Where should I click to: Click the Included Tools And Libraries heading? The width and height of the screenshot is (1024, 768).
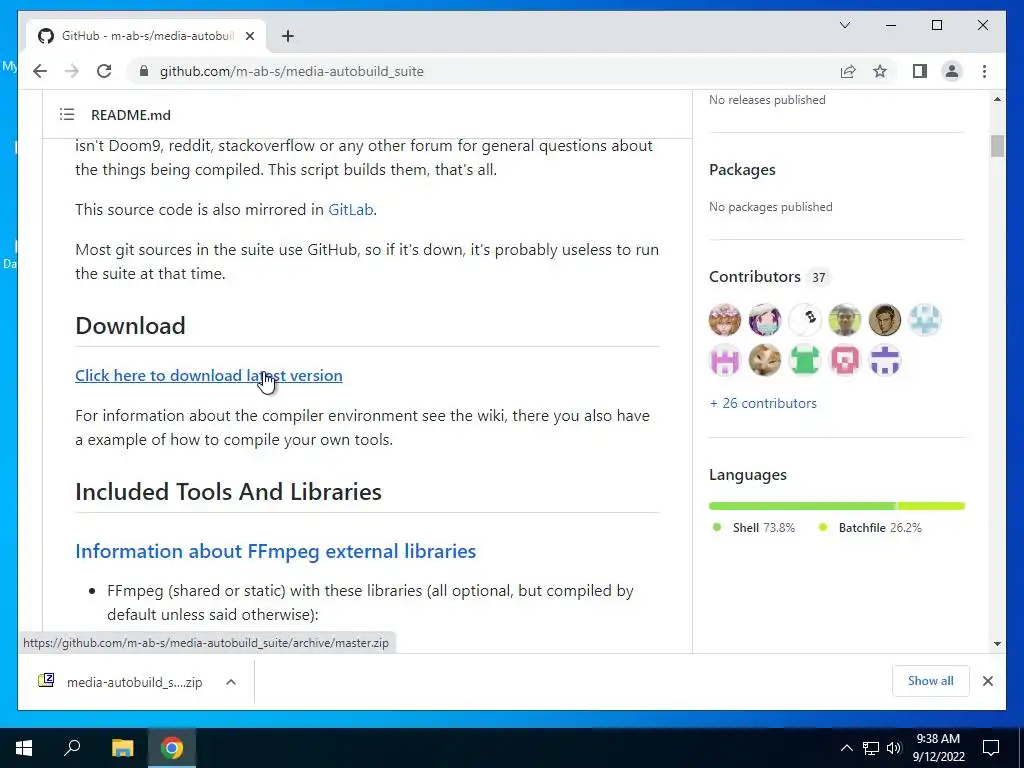tap(229, 492)
